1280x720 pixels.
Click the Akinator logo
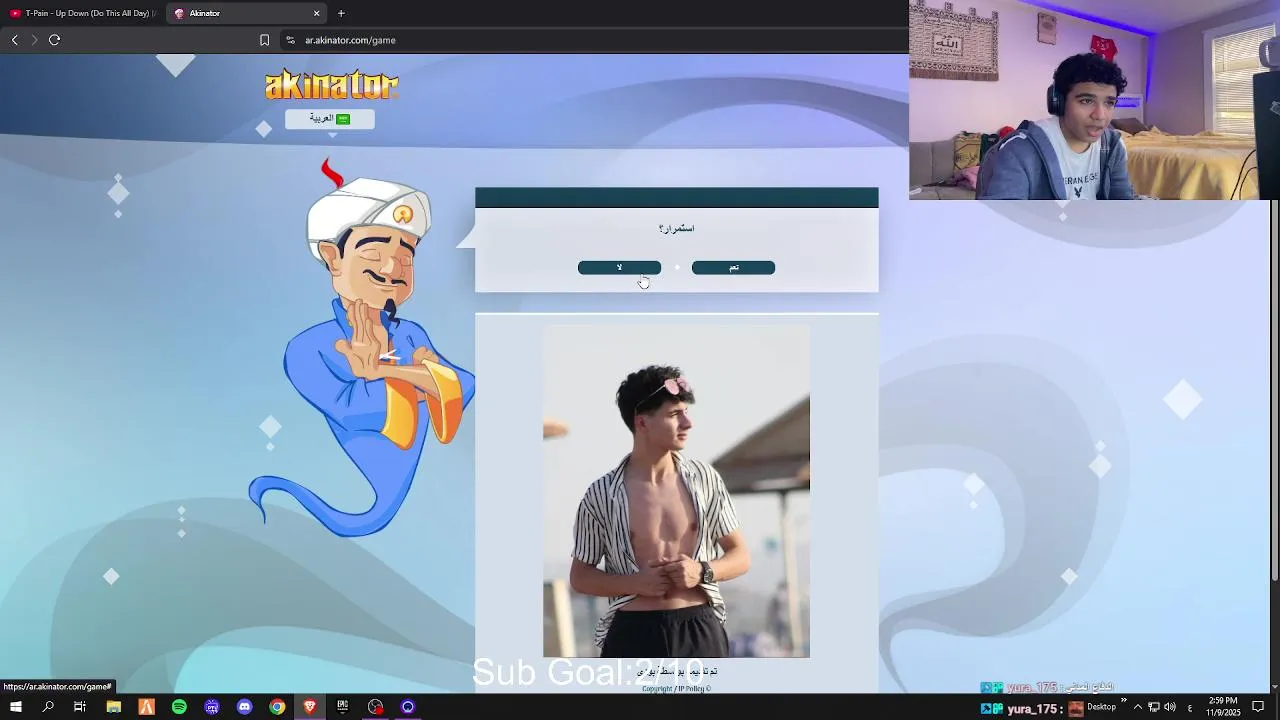pos(331,85)
